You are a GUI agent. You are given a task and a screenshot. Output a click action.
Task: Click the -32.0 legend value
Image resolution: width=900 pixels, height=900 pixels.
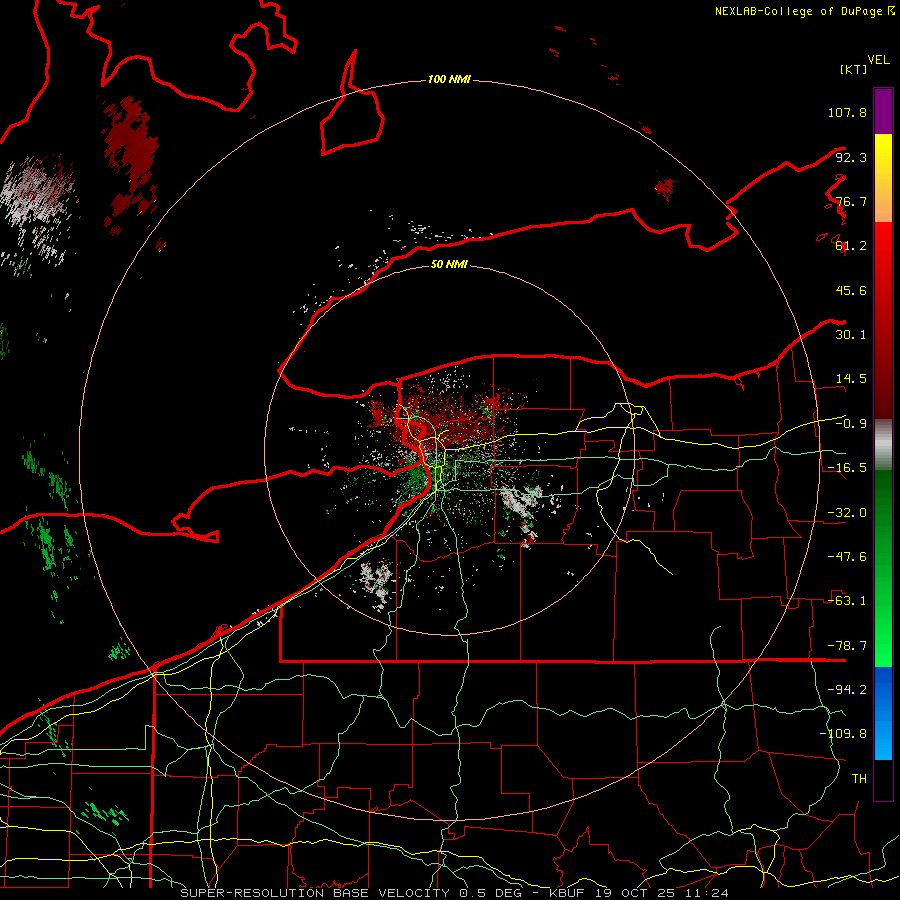pyautogui.click(x=847, y=513)
